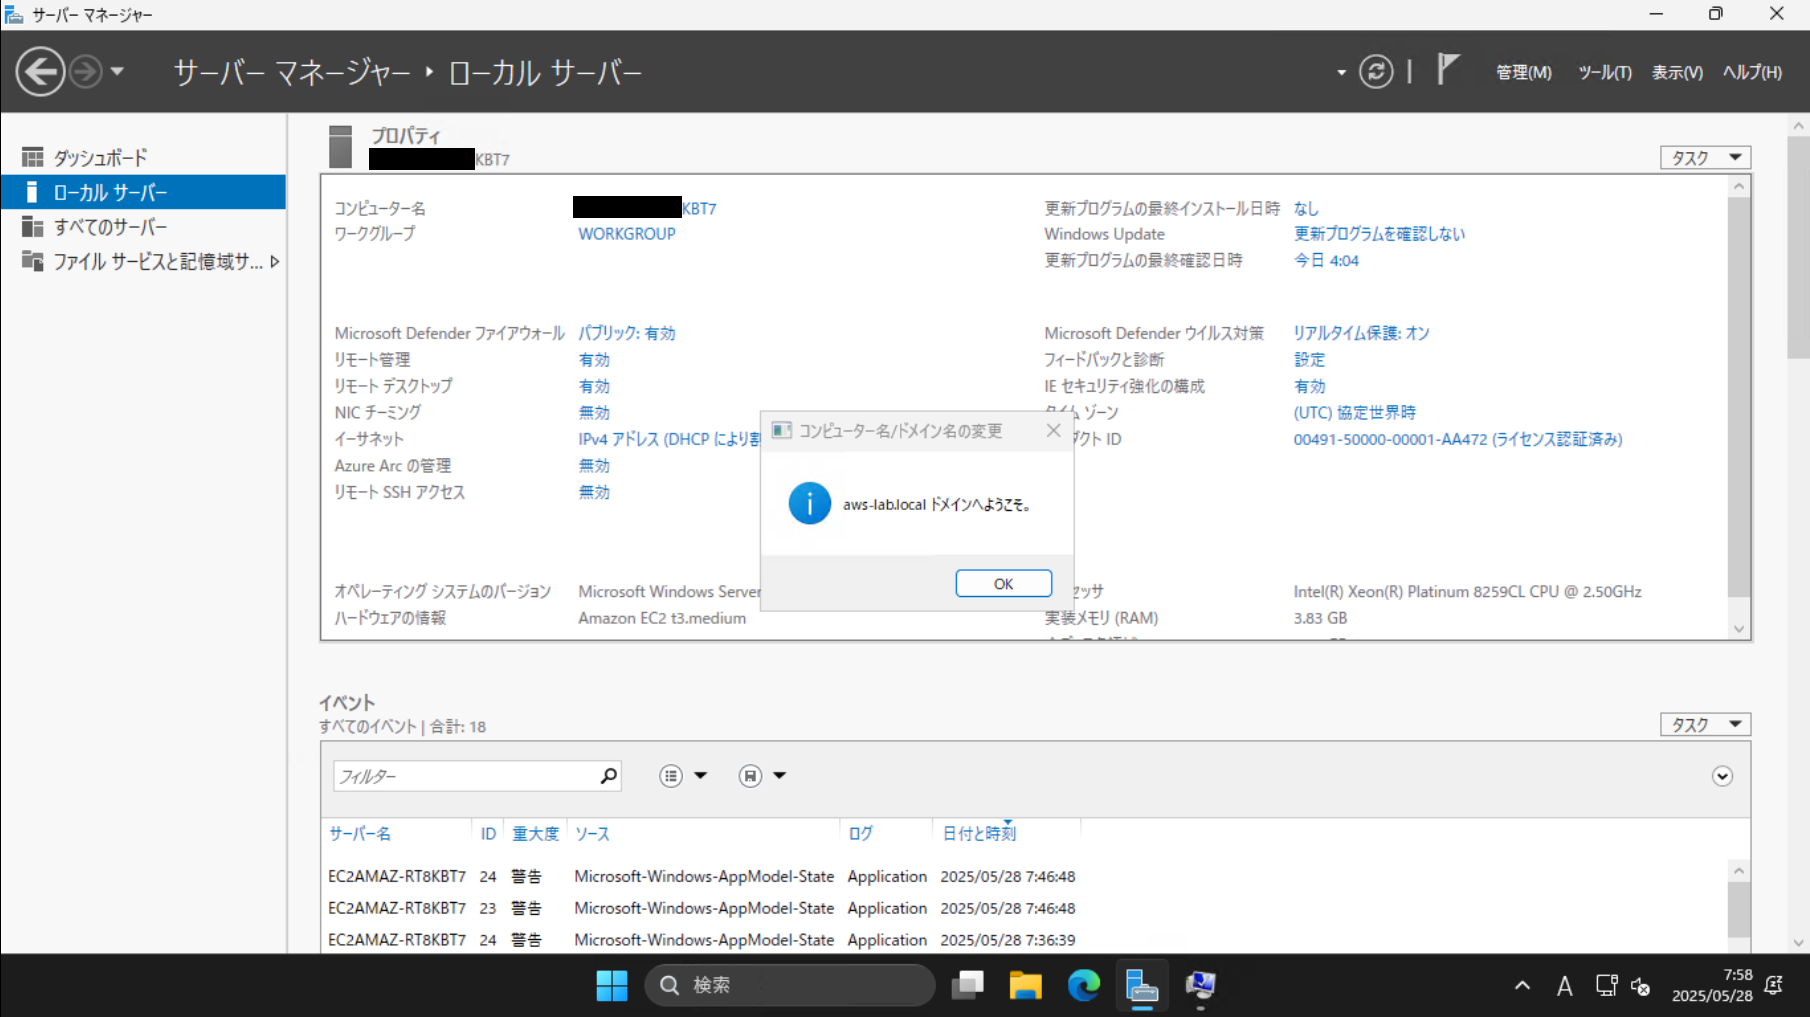This screenshot has height=1017, width=1810.
Task: Click the product ID 00491-50000-00001-AA472 link
Action: point(1458,439)
